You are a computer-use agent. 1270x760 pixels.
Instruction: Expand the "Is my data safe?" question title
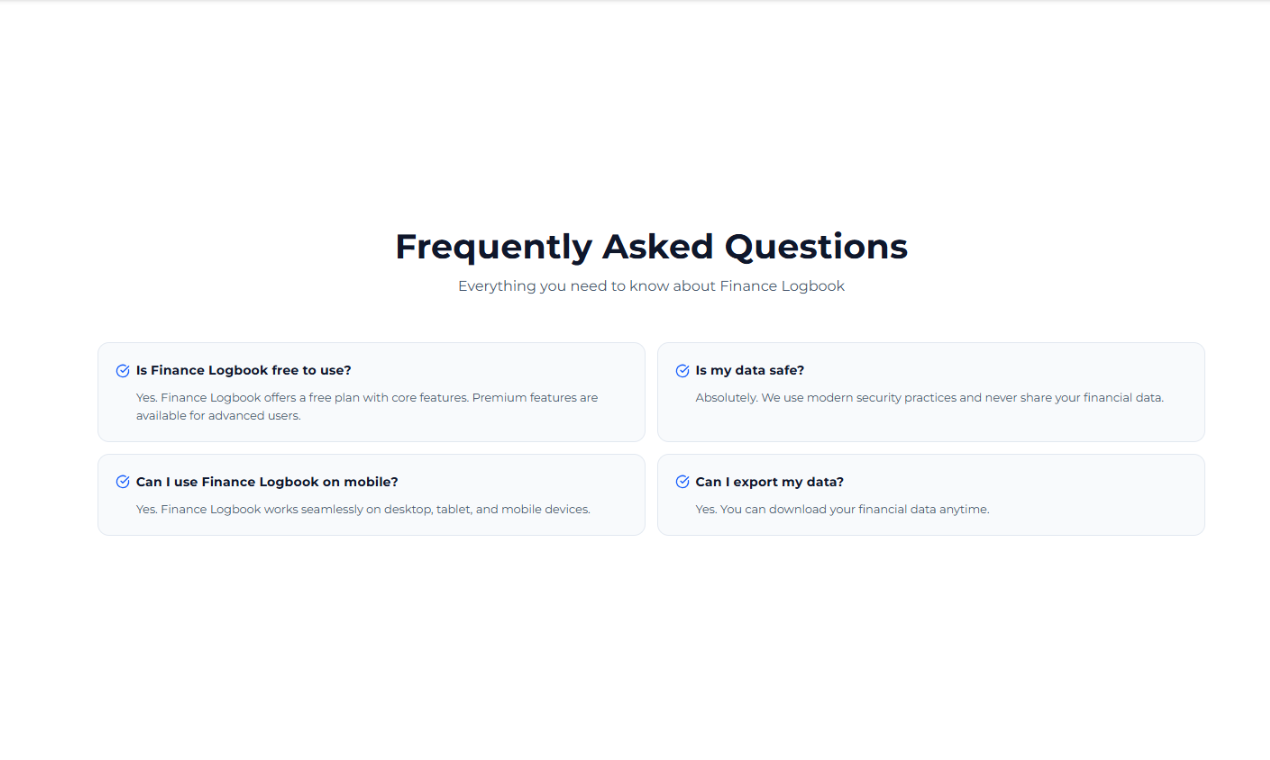750,371
